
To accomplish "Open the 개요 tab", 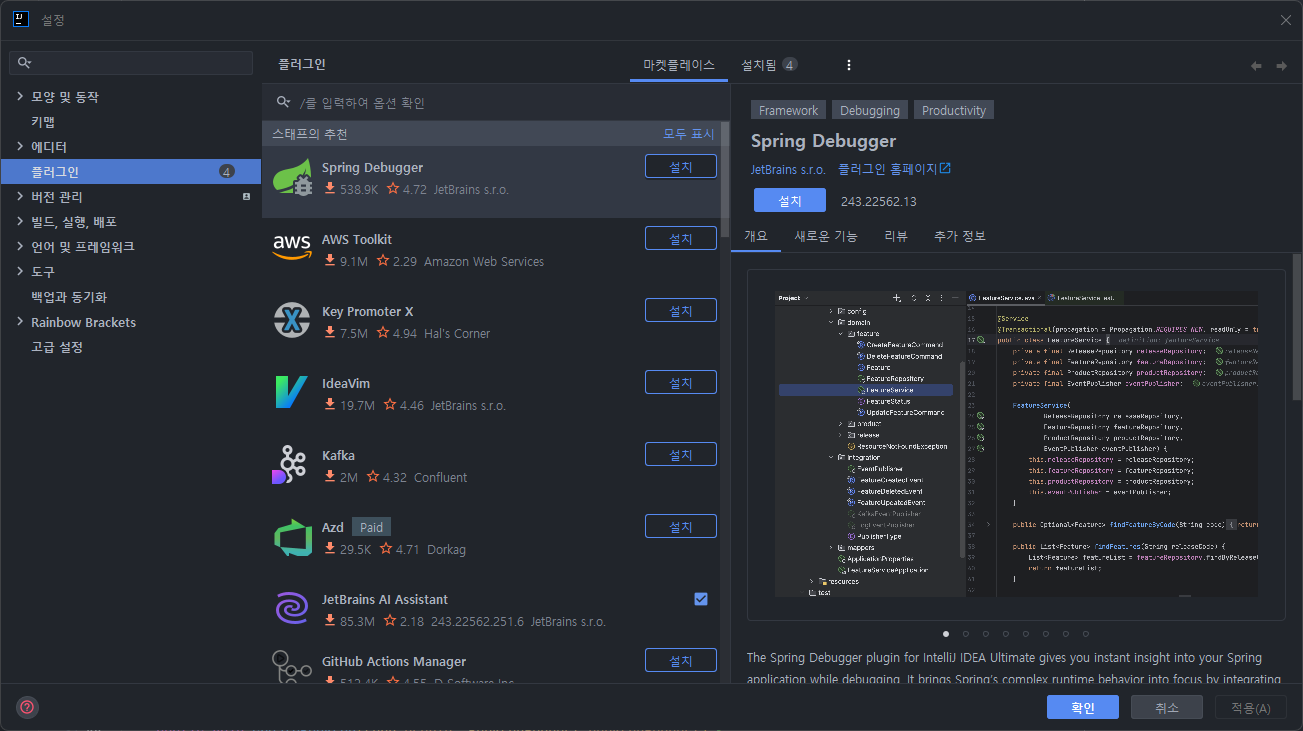I will point(756,236).
